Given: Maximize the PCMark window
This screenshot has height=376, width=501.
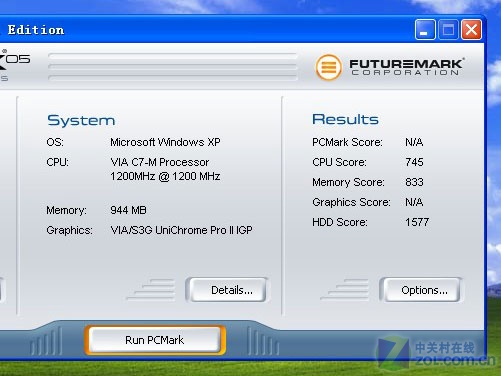Looking at the screenshot, I should [448, 30].
